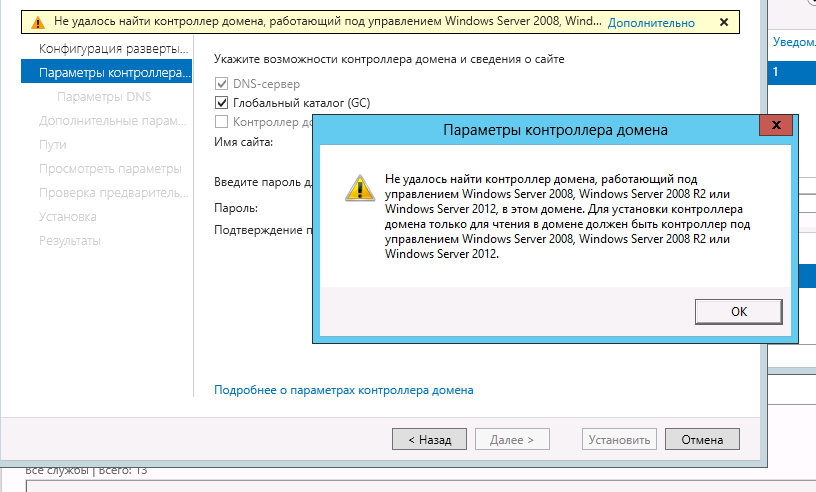Viewport: 816px width, 492px height.
Task: Select Параметры контроллера домена step
Action: [x=106, y=72]
